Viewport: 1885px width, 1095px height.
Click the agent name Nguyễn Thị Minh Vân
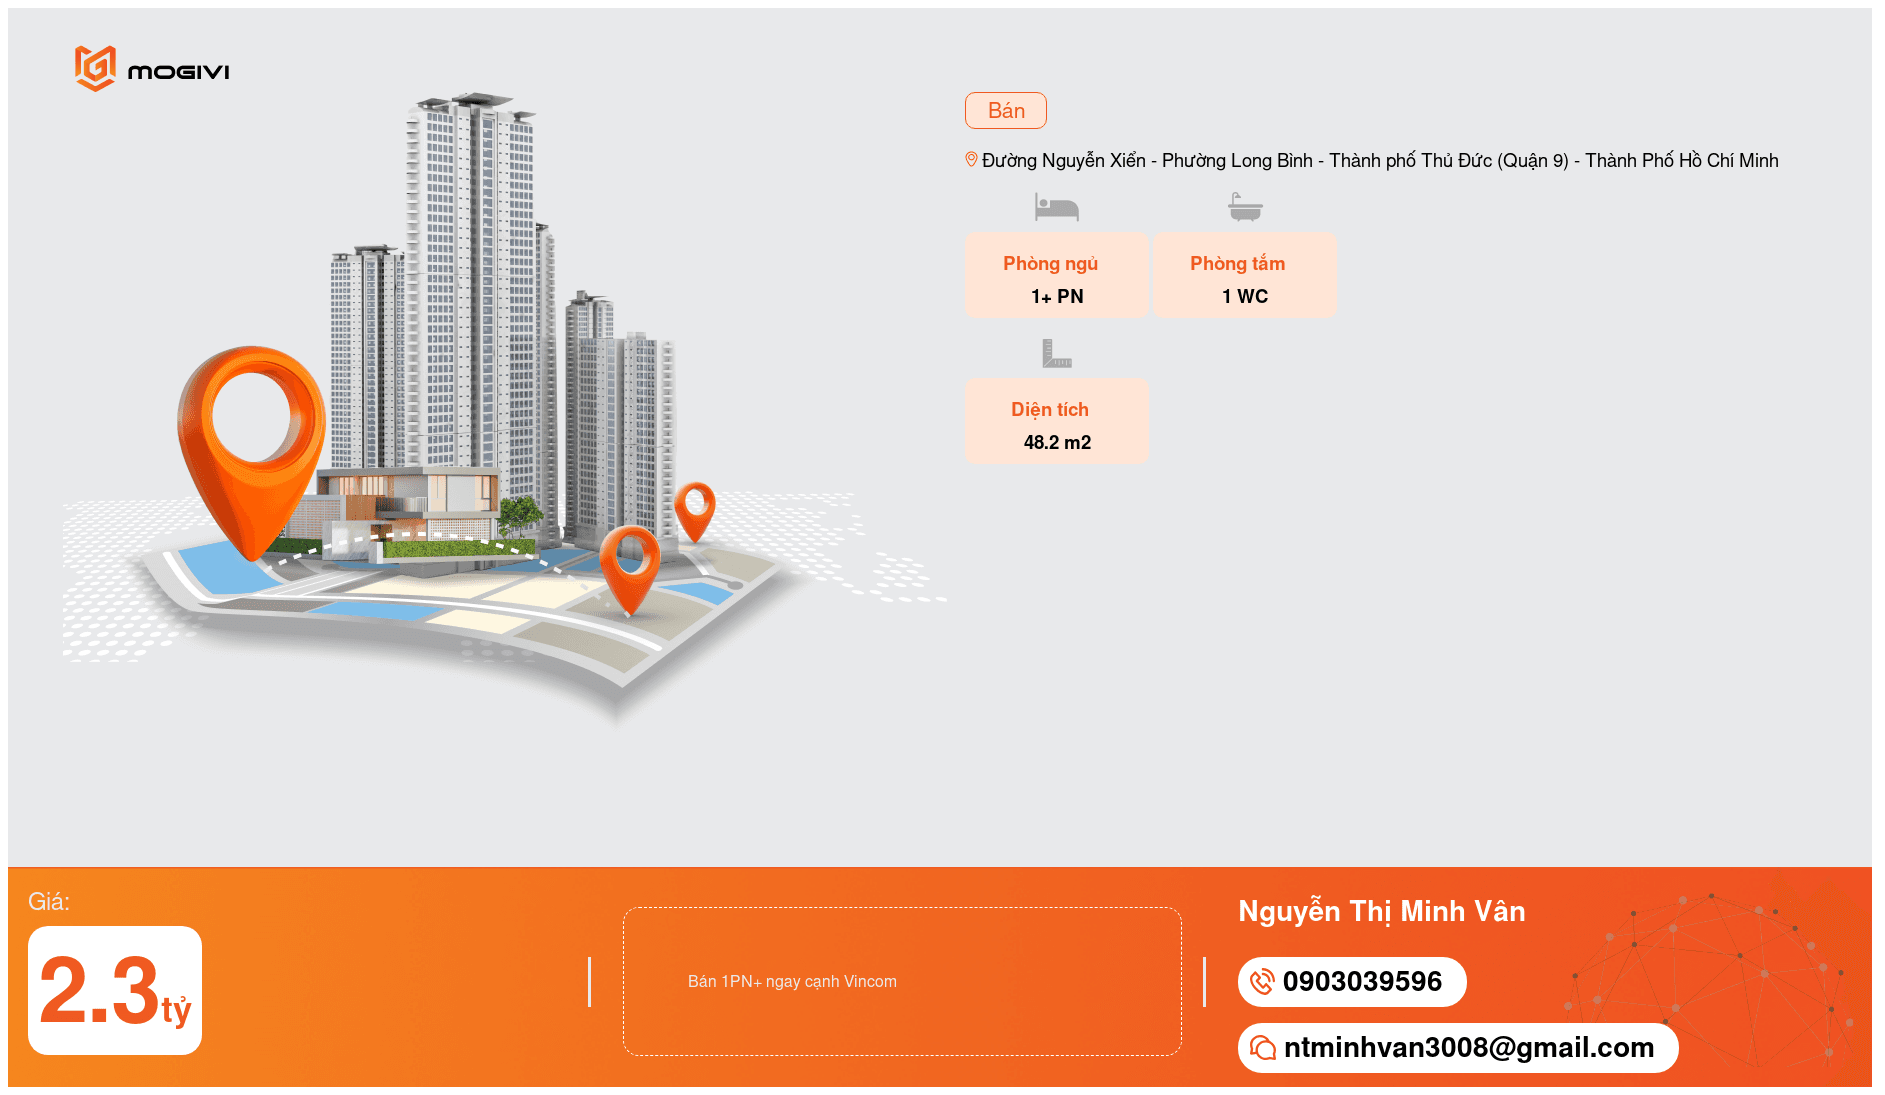[1381, 912]
